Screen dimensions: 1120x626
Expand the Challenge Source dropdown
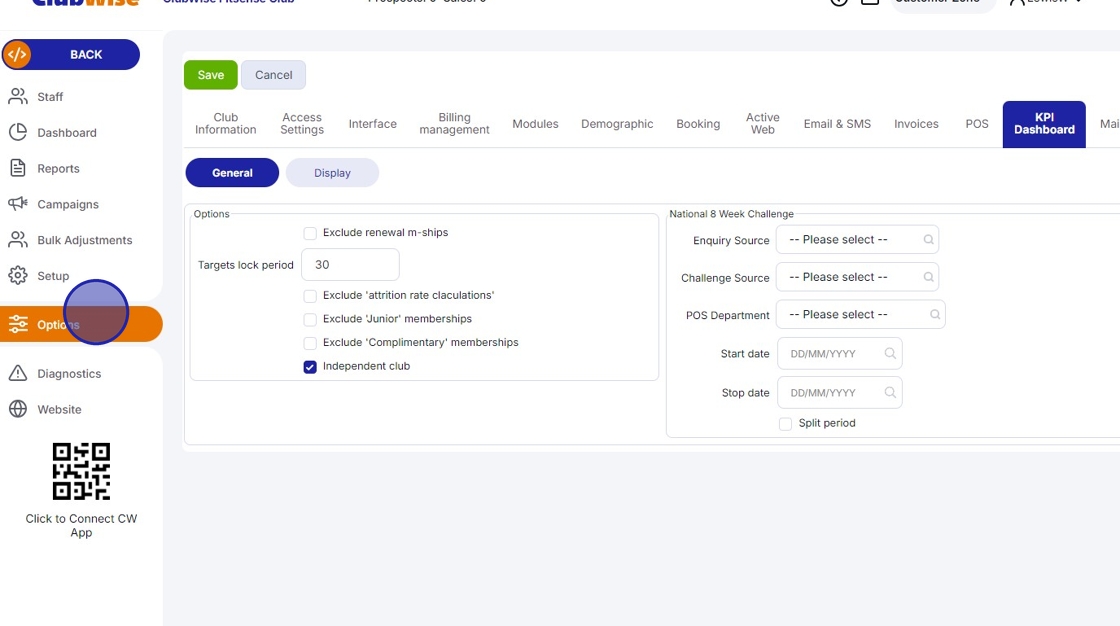coord(857,277)
